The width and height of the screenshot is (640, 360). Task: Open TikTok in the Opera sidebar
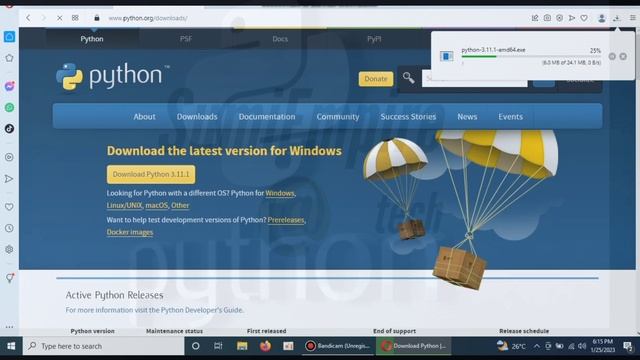(9, 129)
